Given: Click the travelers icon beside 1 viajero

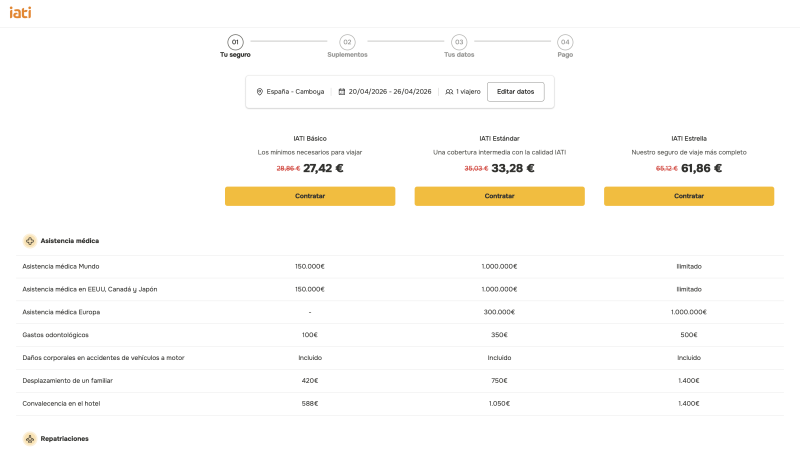Looking at the screenshot, I should (449, 92).
